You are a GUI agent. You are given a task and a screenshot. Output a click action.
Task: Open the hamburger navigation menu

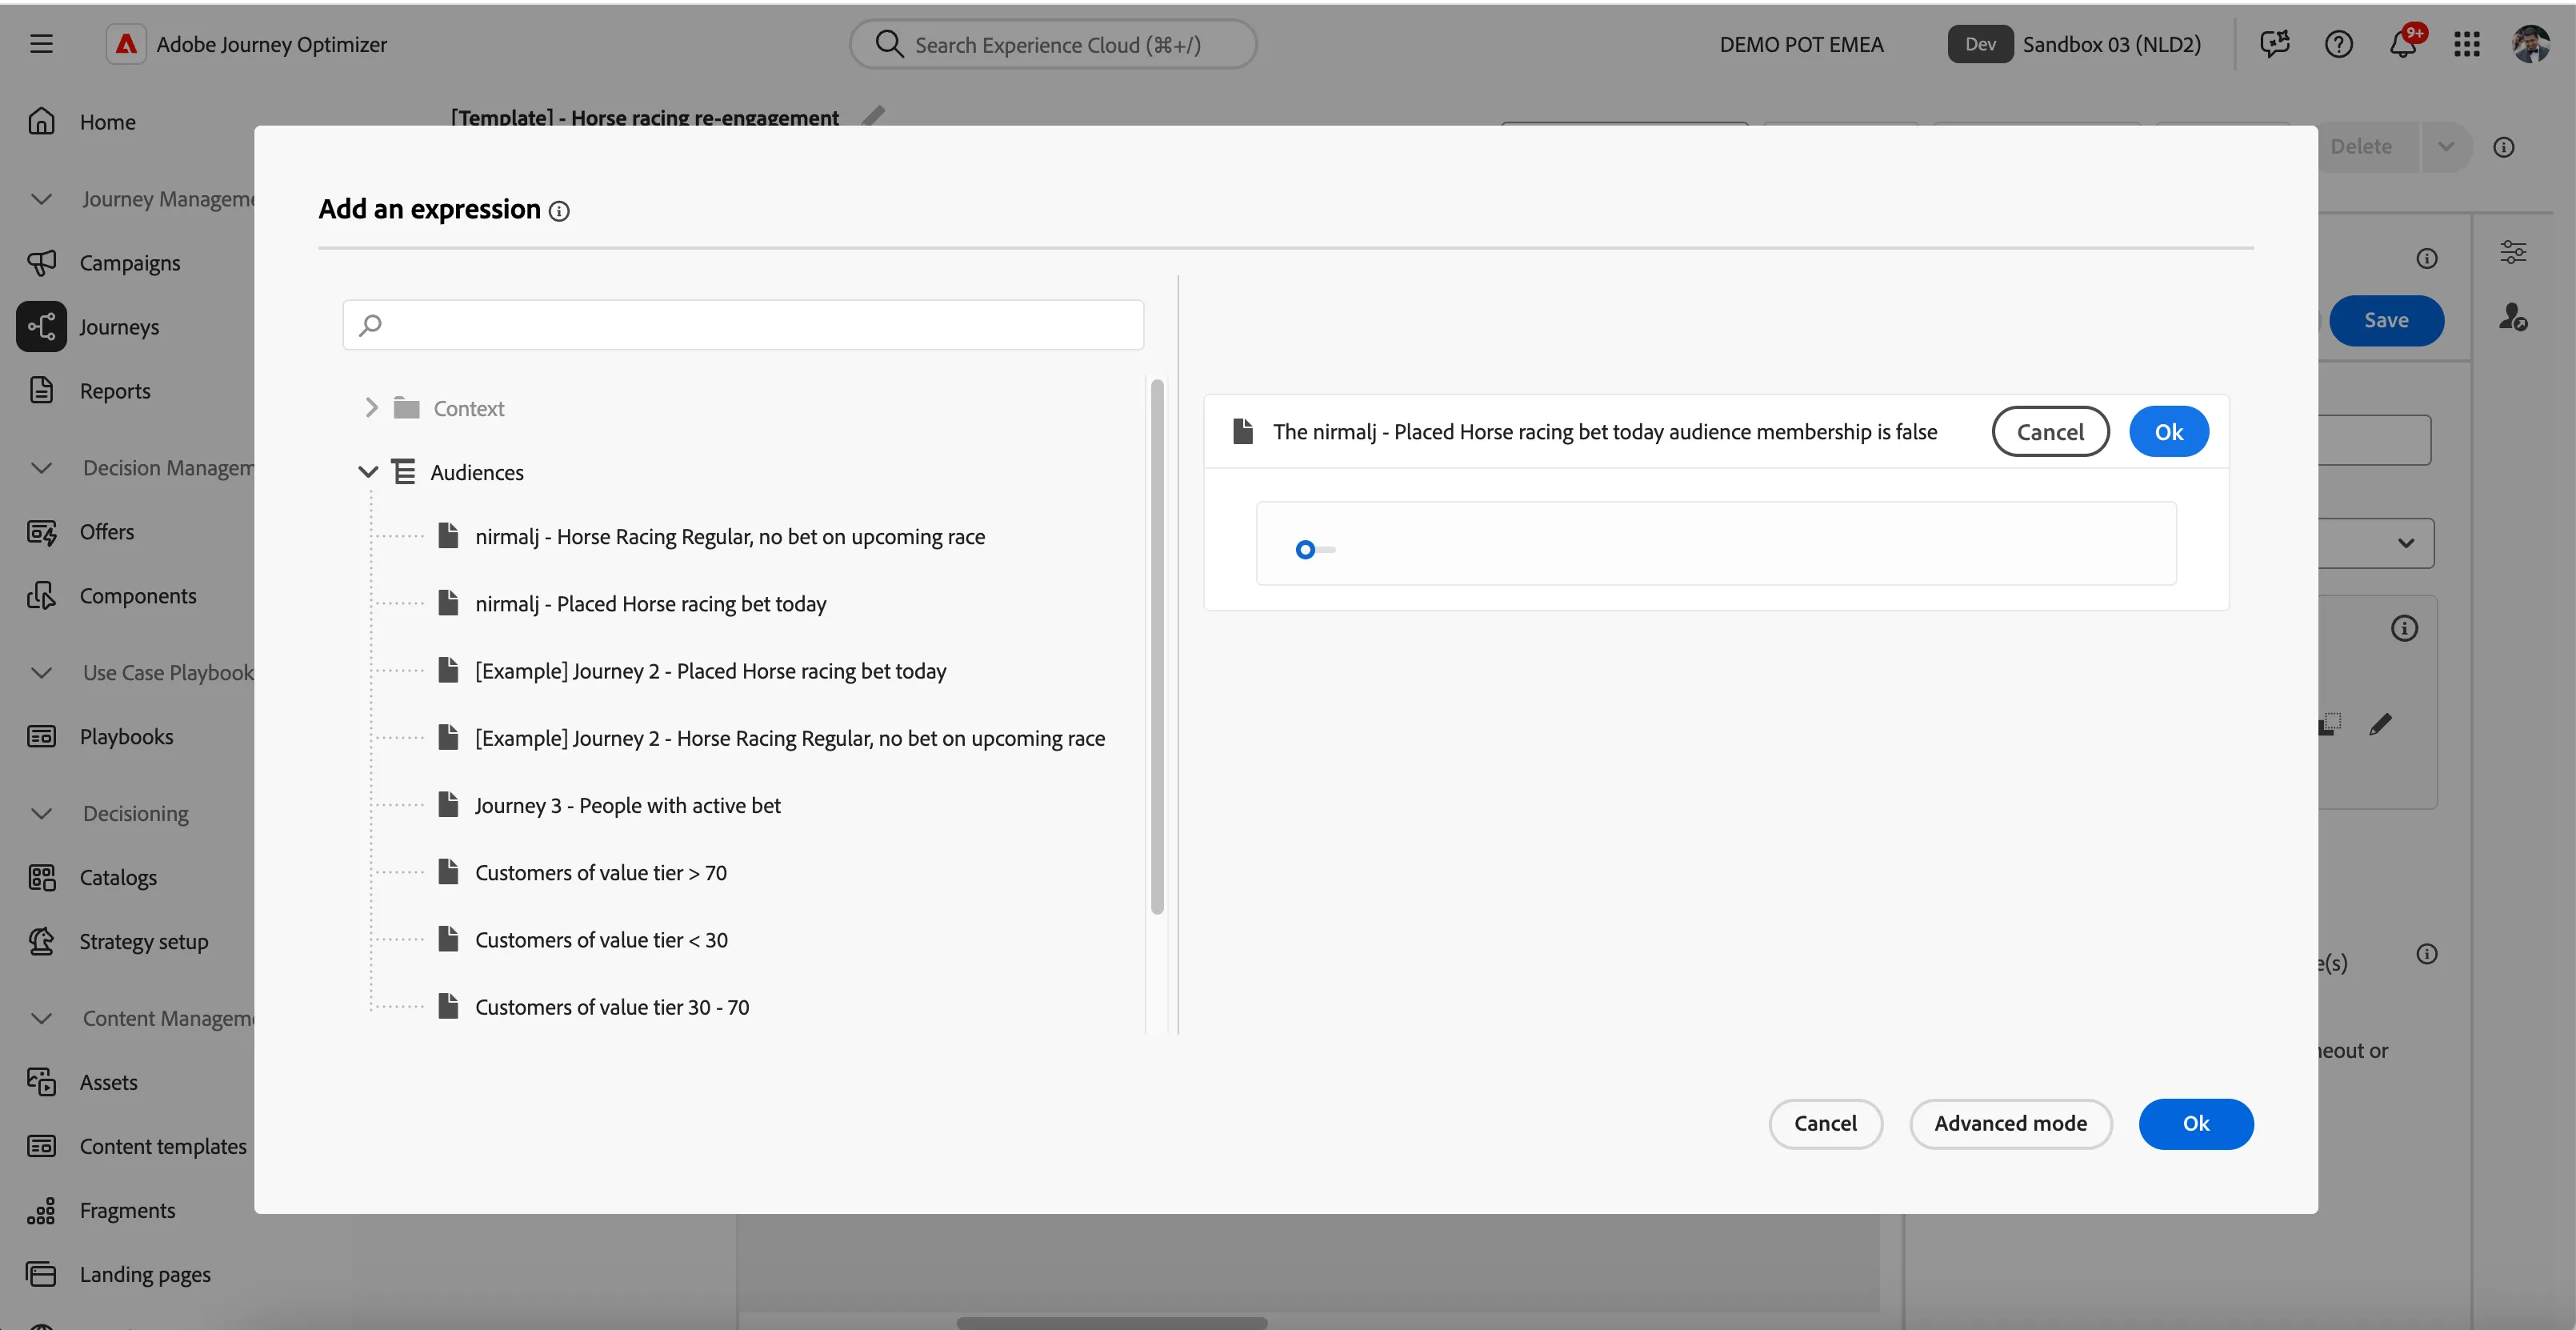tap(41, 44)
